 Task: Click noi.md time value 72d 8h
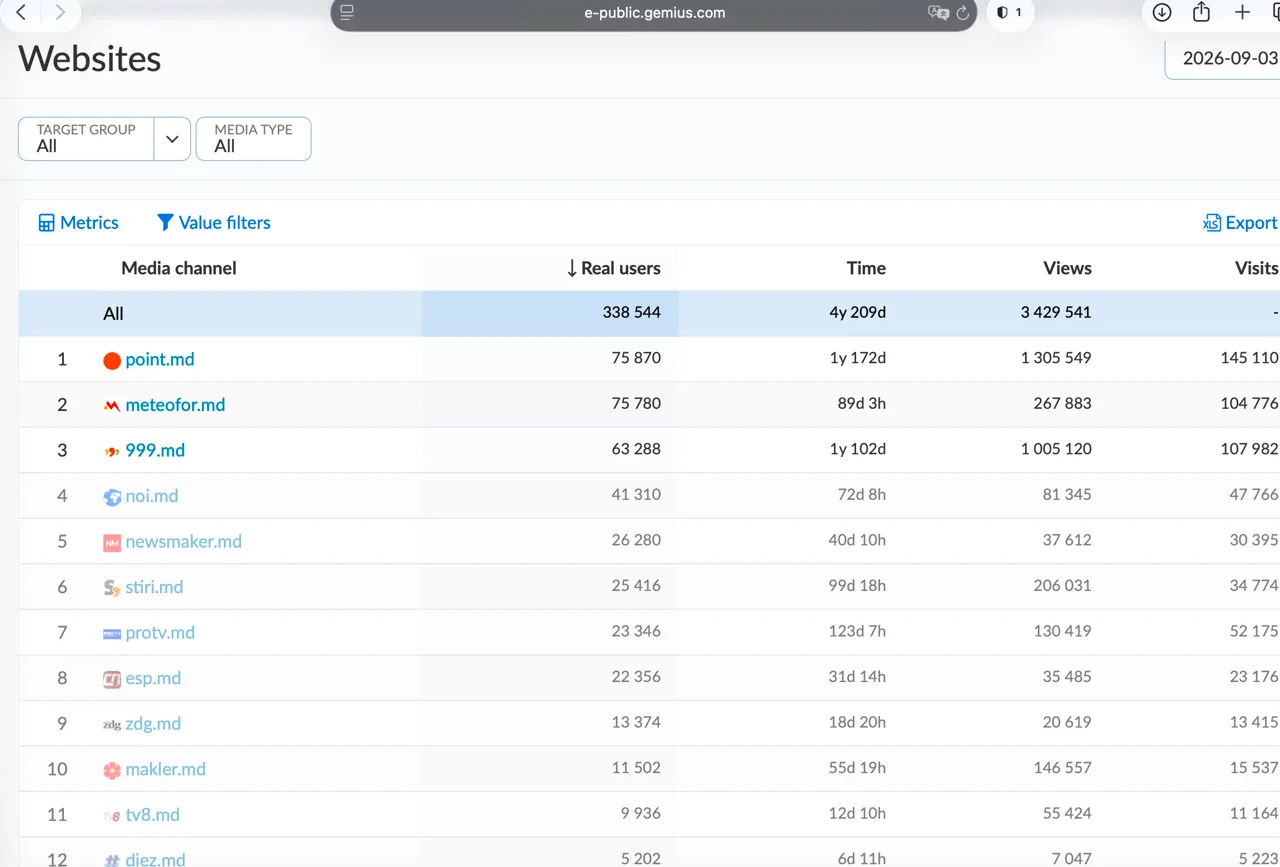coord(861,494)
